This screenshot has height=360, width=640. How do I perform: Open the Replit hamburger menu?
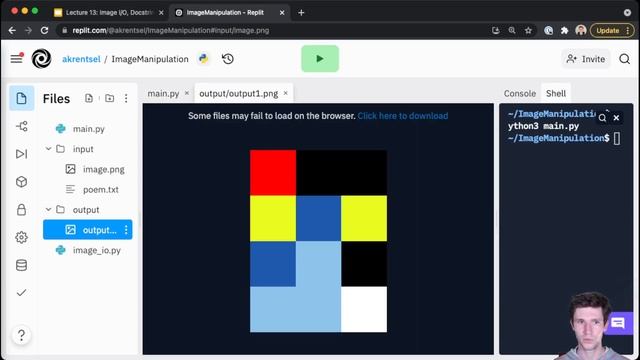[16, 59]
